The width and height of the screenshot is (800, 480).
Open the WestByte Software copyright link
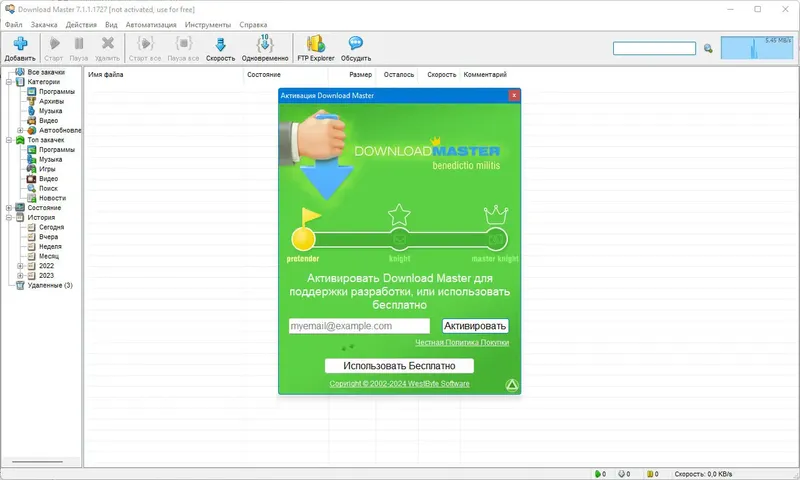click(399, 384)
